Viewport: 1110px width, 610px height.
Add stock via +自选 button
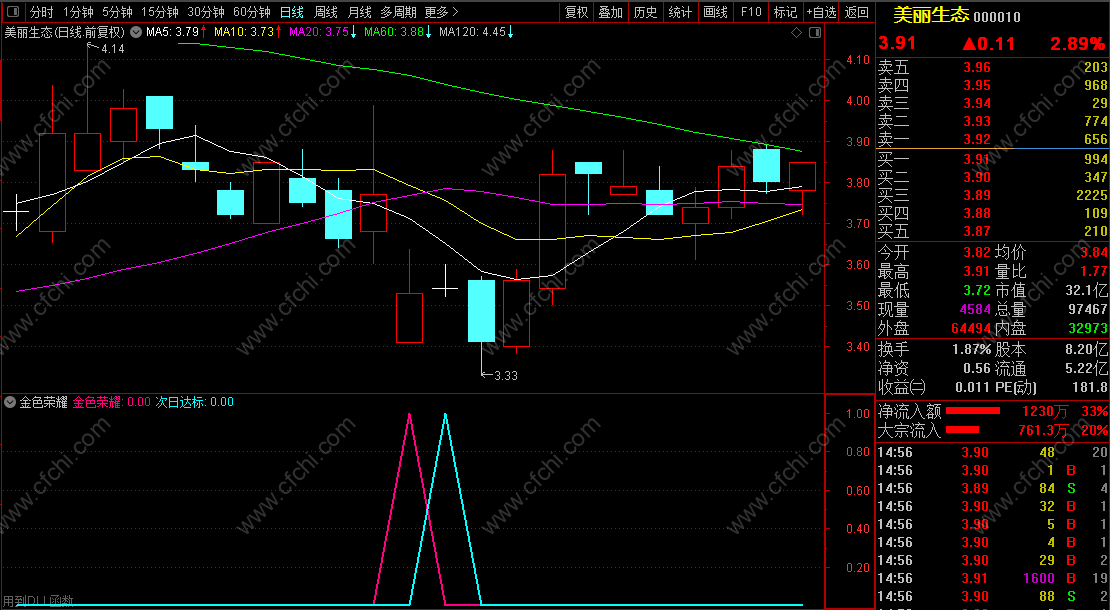[x=821, y=12]
